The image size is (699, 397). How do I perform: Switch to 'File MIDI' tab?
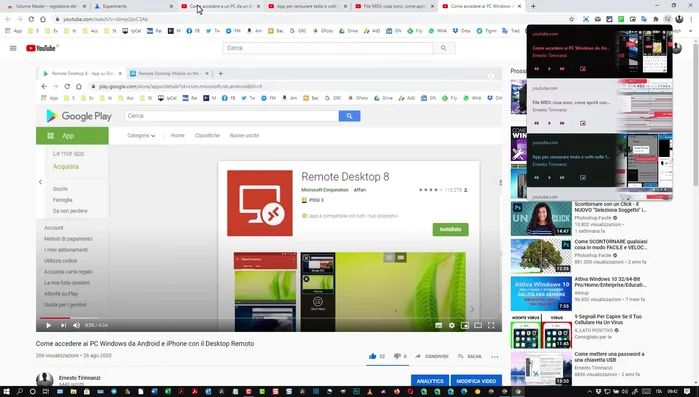click(394, 6)
